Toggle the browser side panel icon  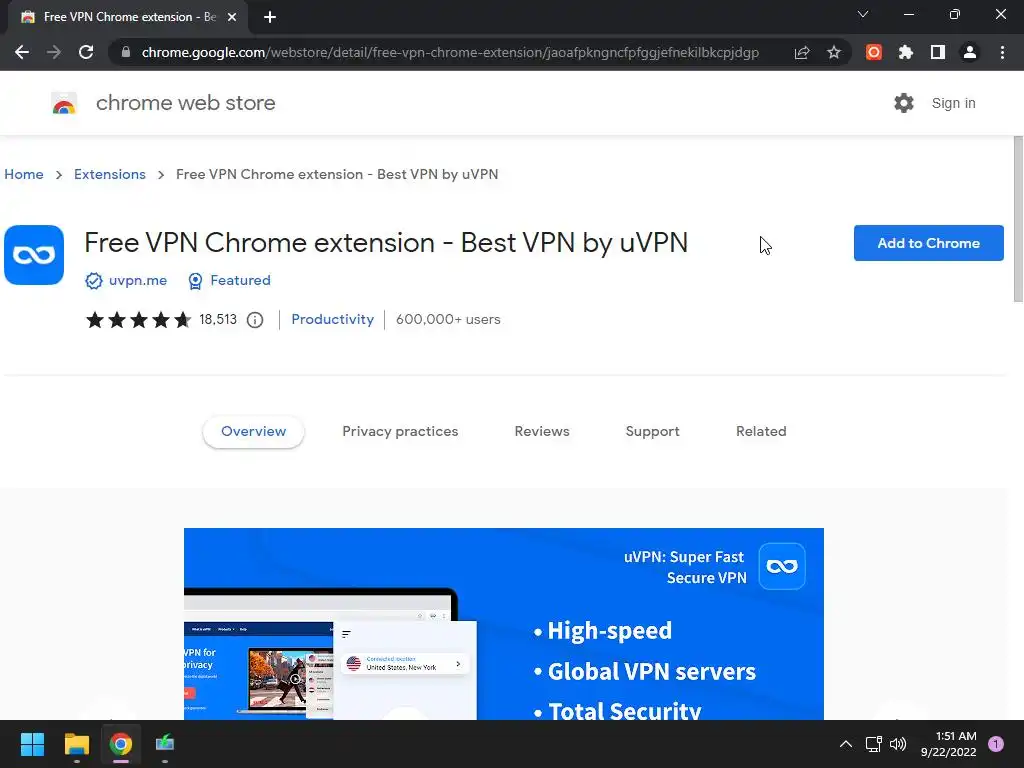(937, 52)
